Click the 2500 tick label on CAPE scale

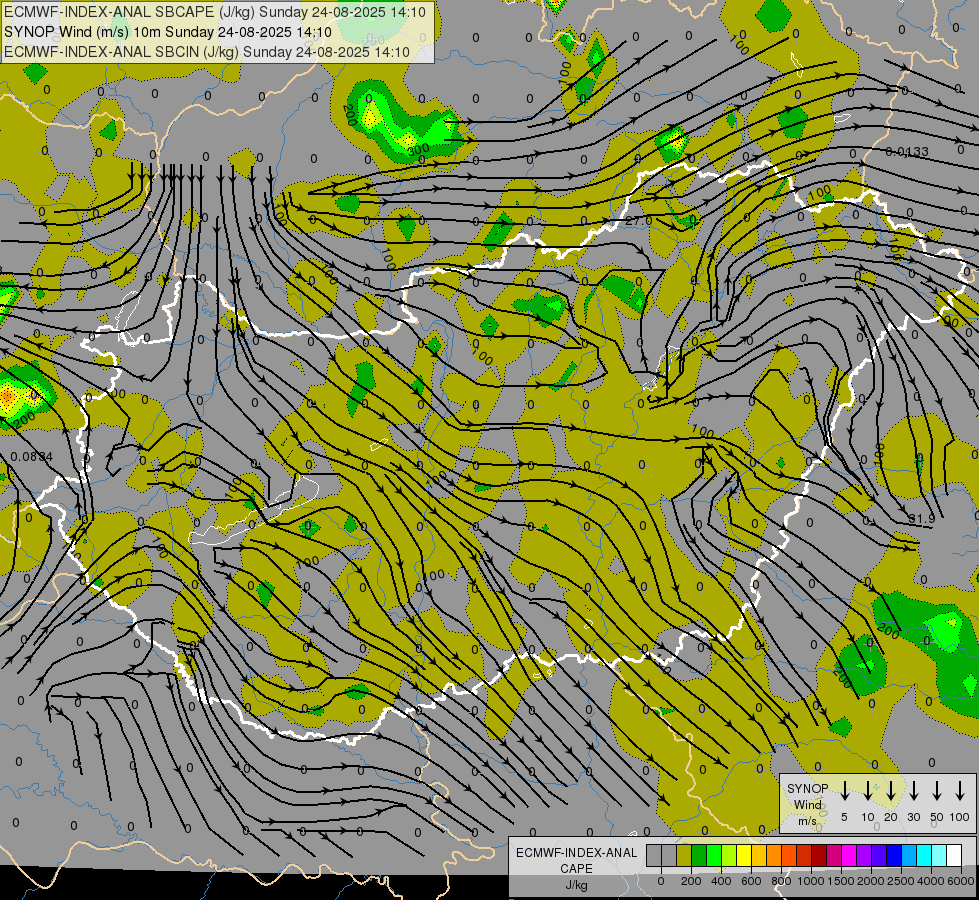click(x=901, y=881)
